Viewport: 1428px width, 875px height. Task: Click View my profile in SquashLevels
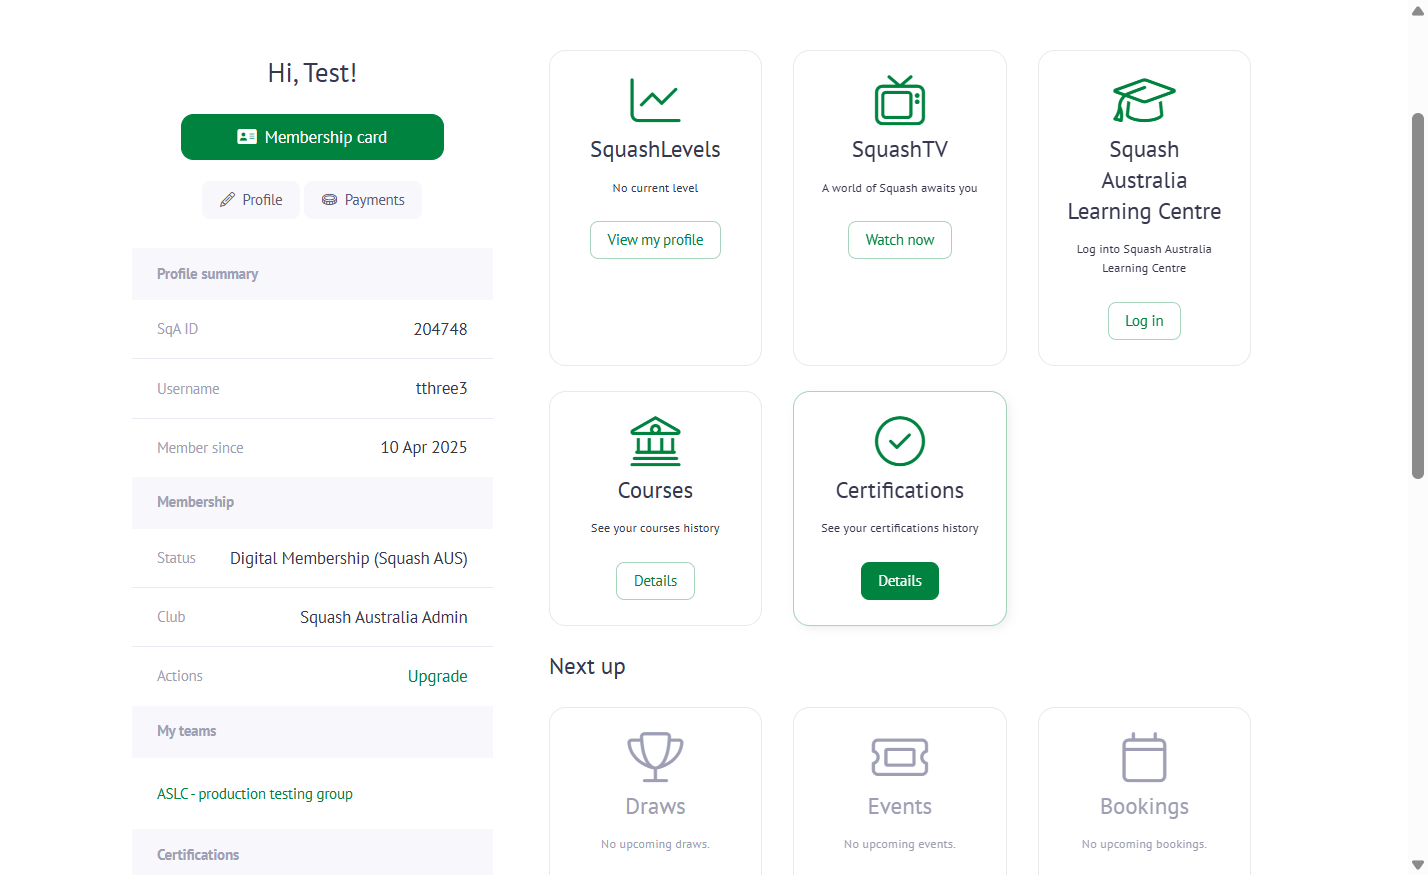tap(655, 240)
